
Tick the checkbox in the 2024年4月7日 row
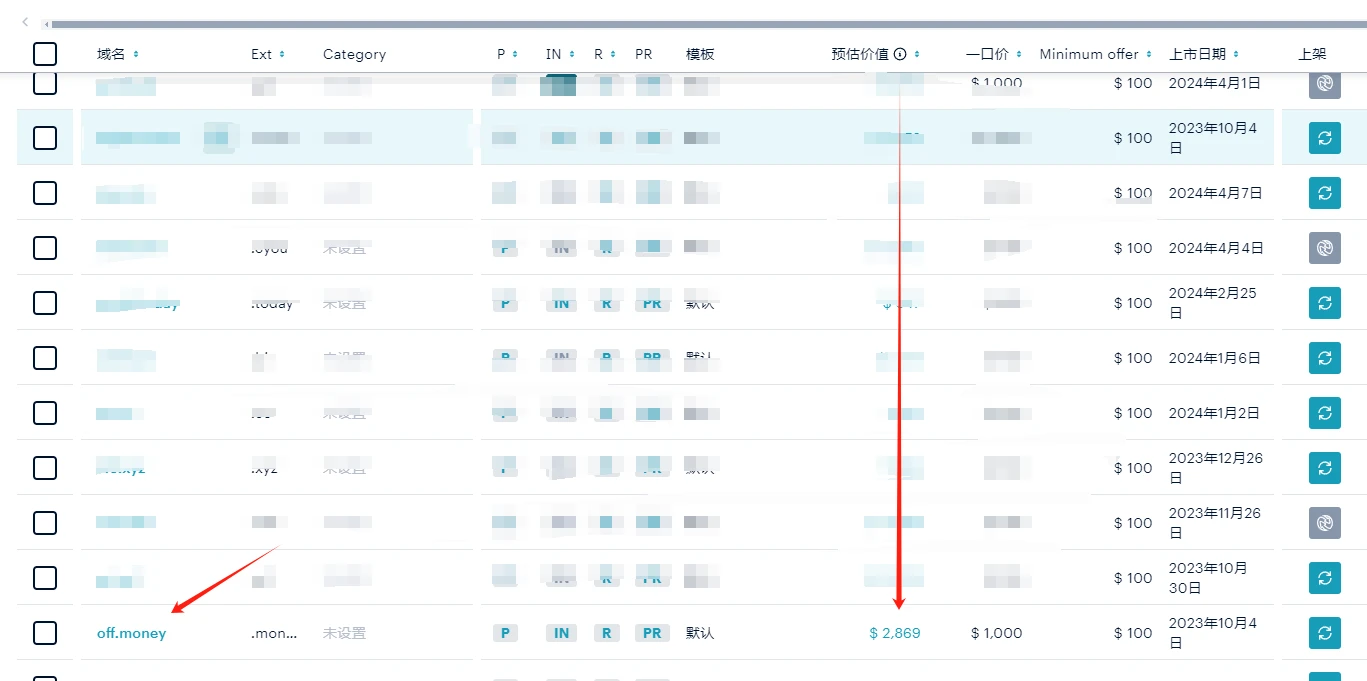pos(45,193)
